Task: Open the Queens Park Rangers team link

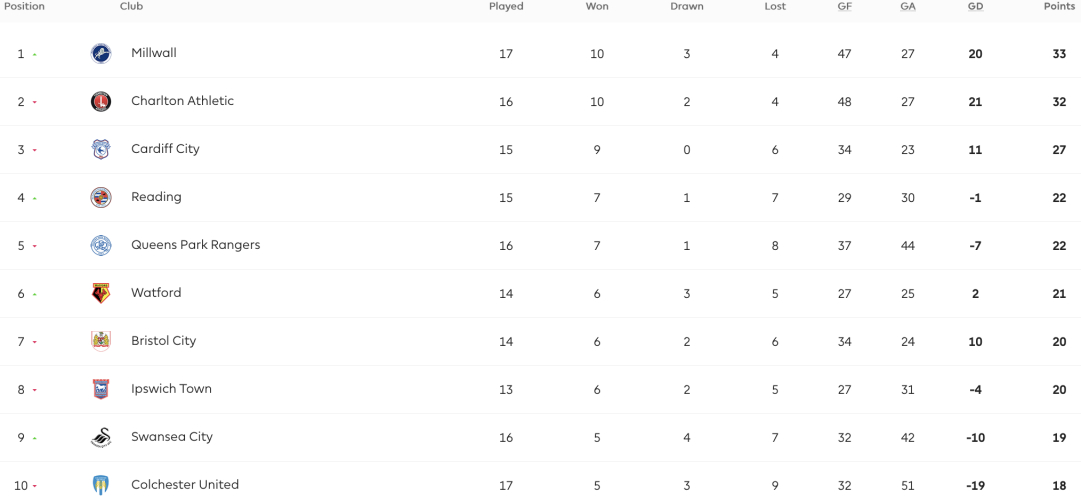Action: [196, 245]
